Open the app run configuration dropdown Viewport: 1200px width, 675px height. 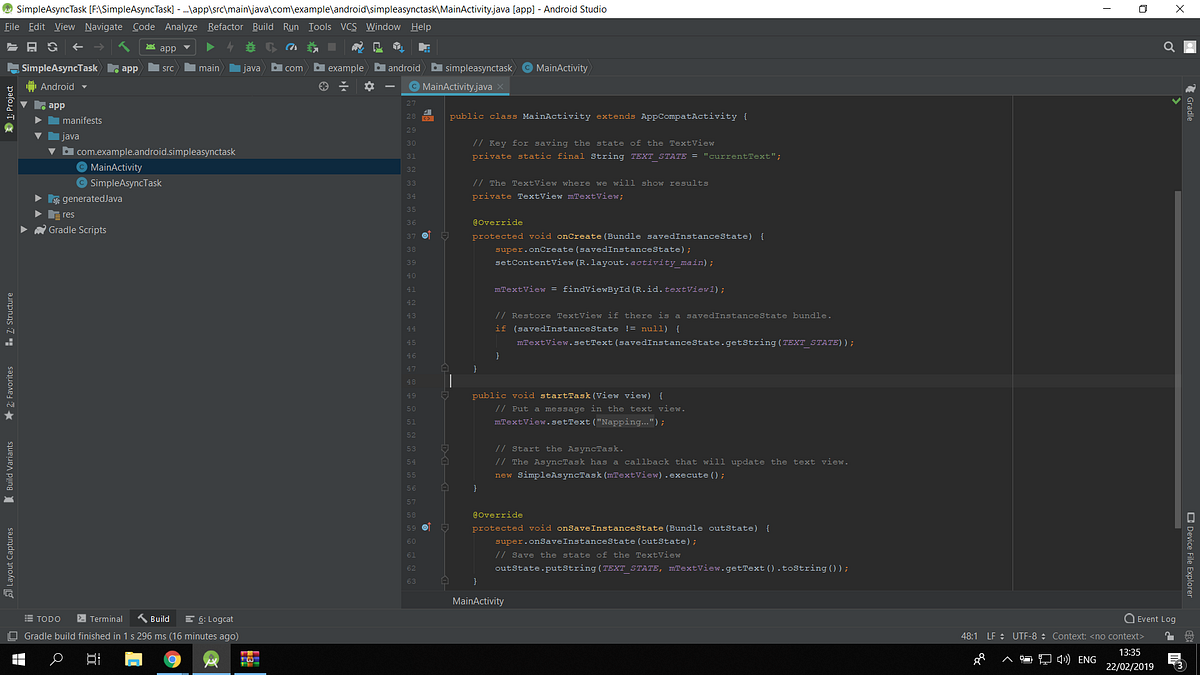pyautogui.click(x=167, y=47)
